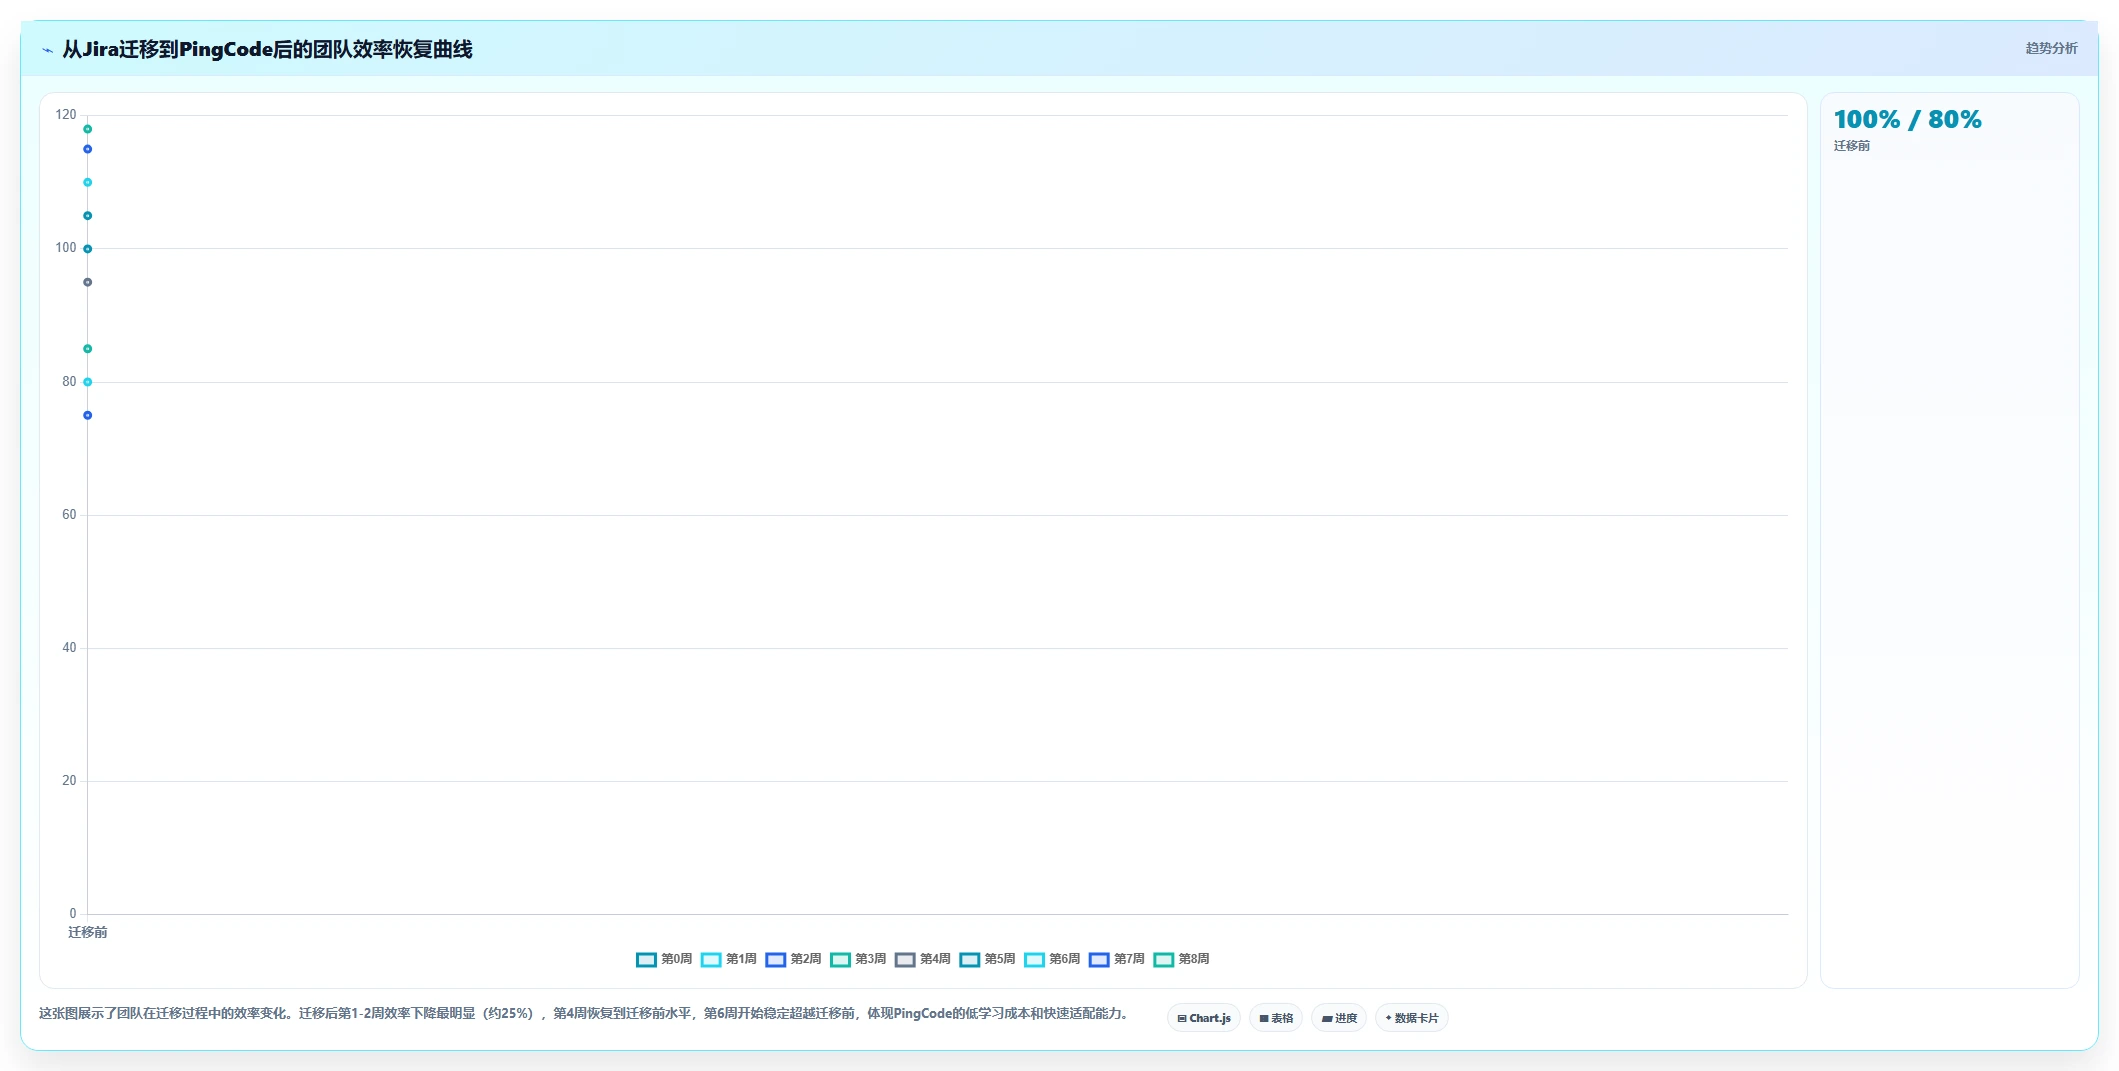Toggle the 第3周 legend entry
This screenshot has height=1071, width=2119.
coord(858,959)
